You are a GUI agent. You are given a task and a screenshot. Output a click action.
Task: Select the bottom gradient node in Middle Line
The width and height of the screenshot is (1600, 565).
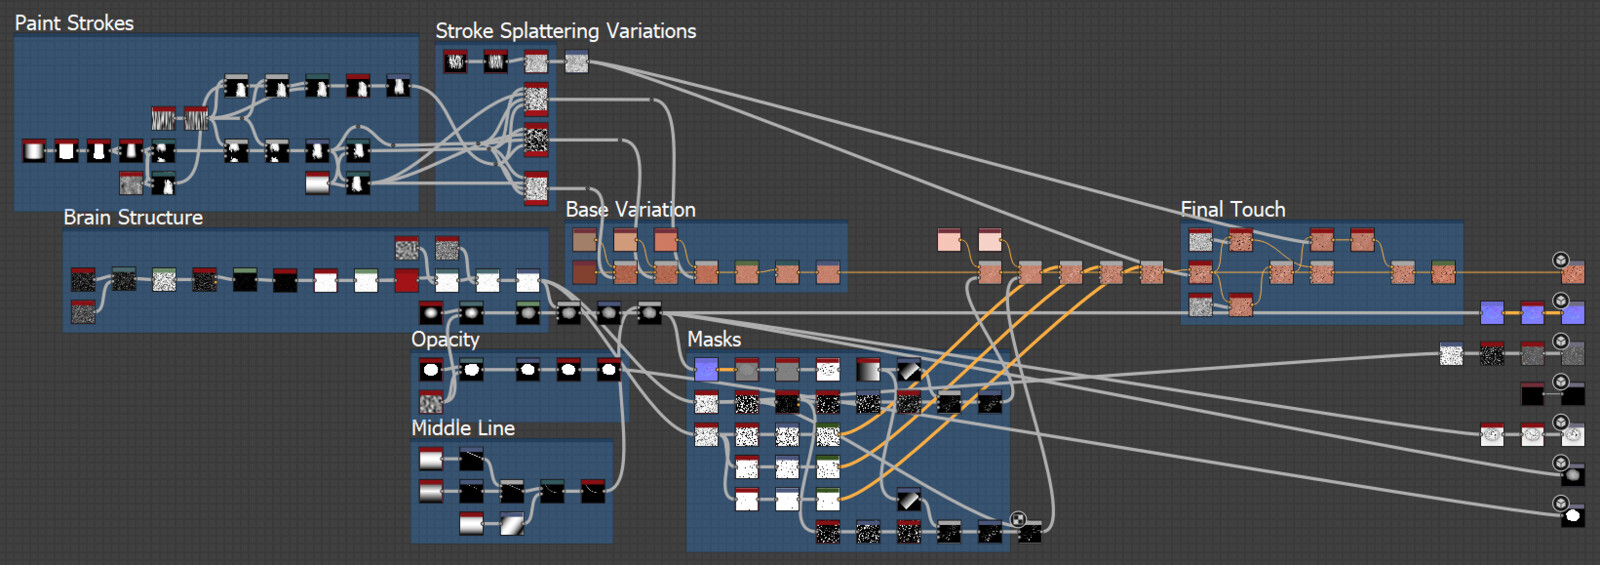(471, 522)
